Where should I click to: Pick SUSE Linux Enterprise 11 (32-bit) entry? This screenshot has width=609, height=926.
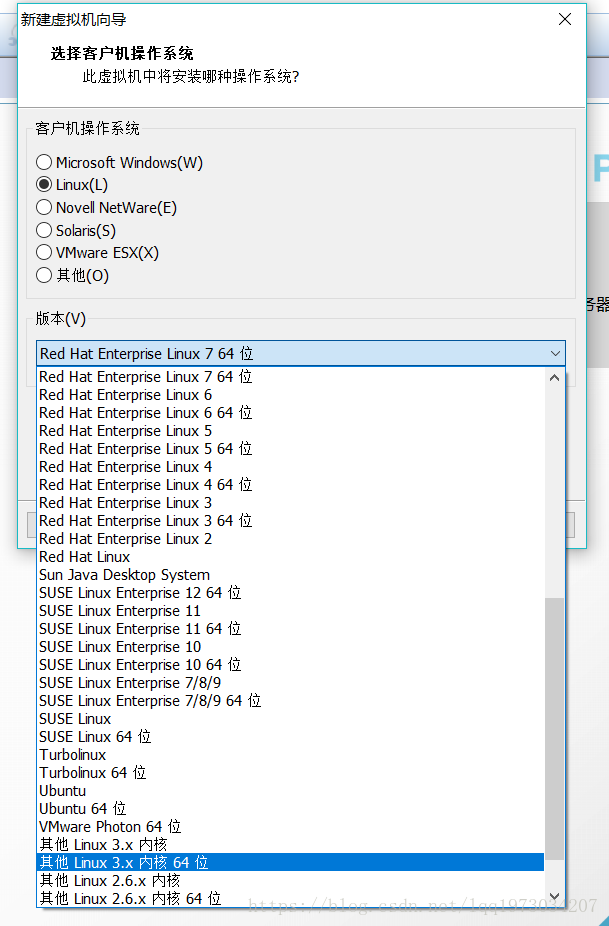[290, 611]
